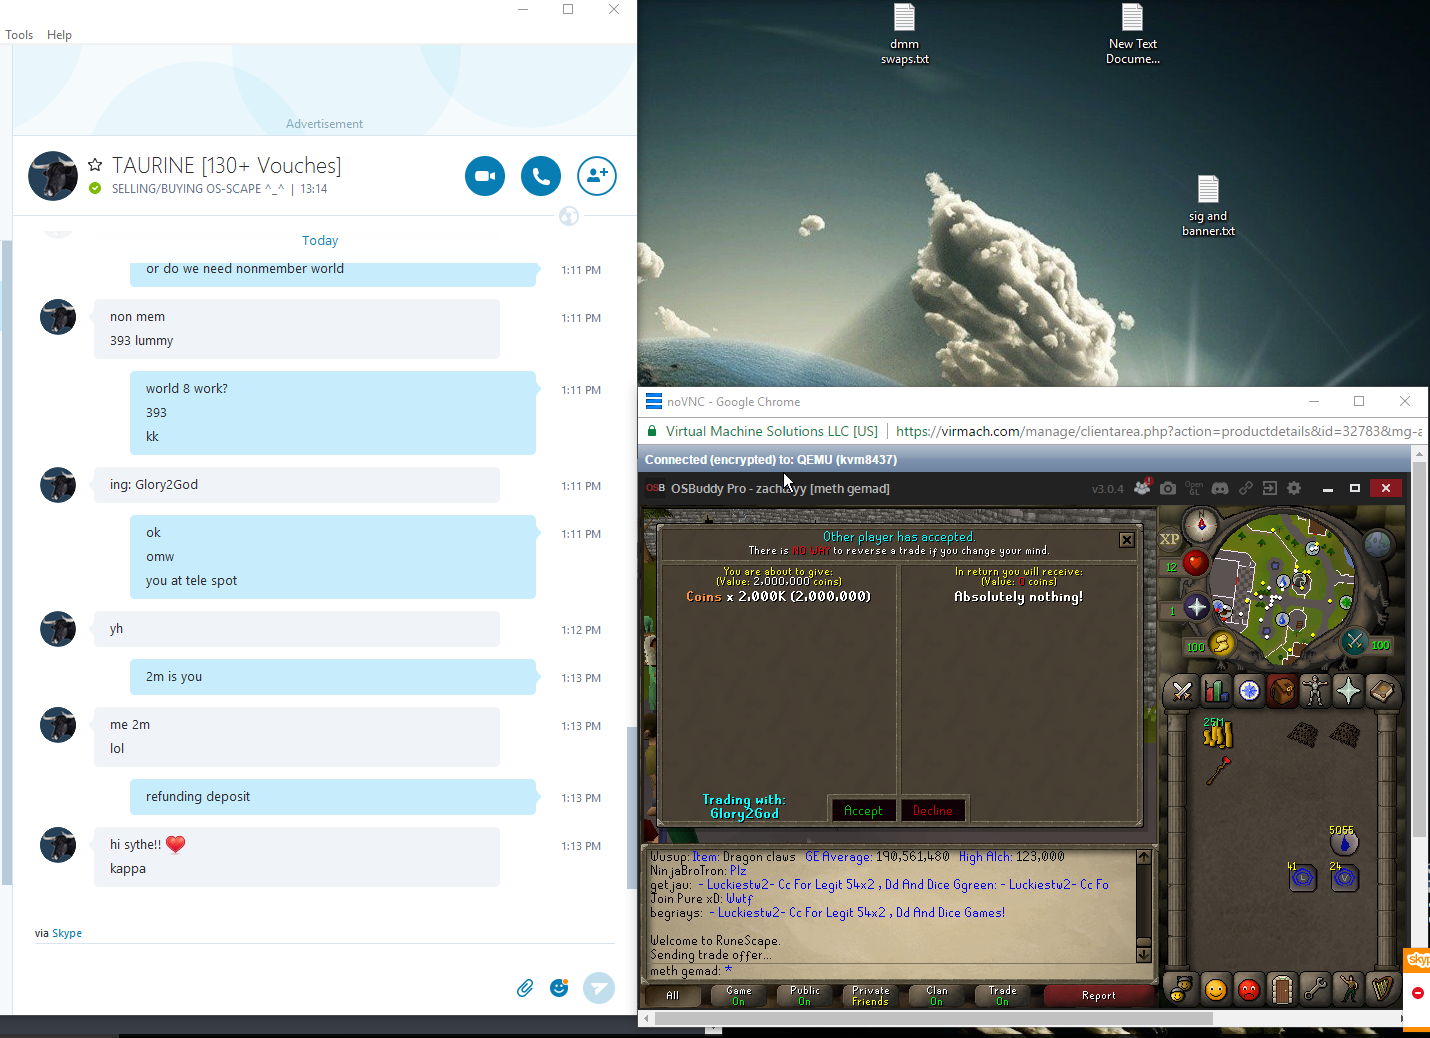
Task: Add a participant to the Skype conversation
Action: pyautogui.click(x=597, y=176)
